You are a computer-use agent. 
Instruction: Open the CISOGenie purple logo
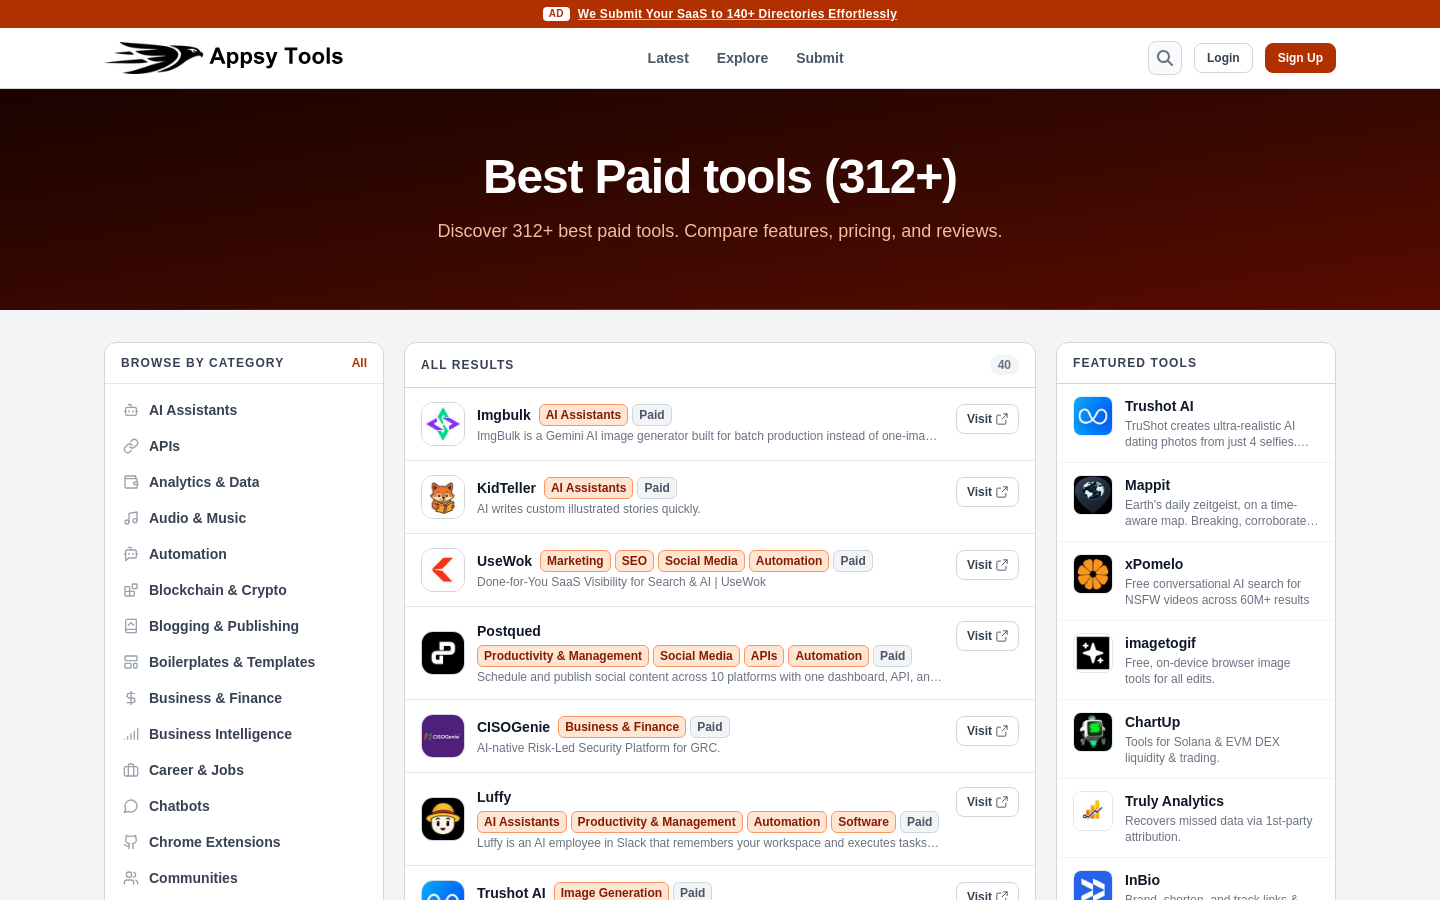coord(443,736)
